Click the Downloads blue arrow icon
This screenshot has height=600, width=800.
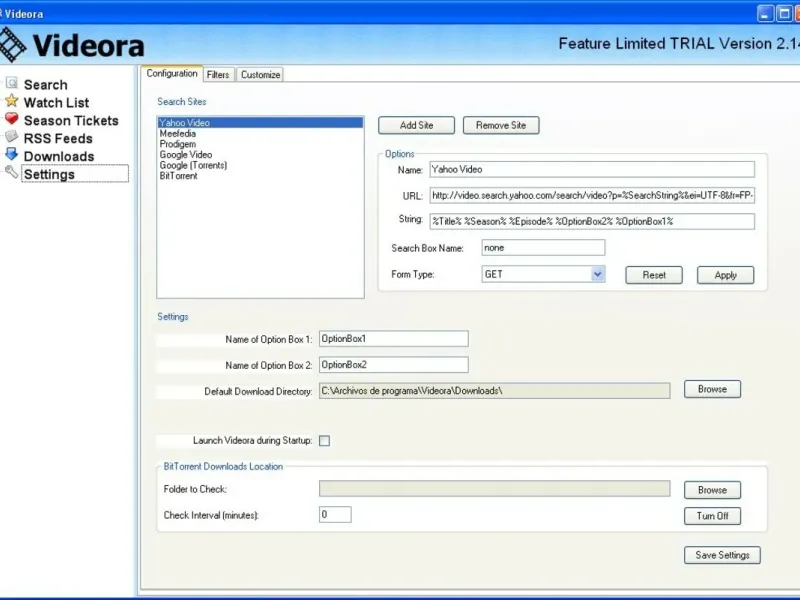coord(11,154)
